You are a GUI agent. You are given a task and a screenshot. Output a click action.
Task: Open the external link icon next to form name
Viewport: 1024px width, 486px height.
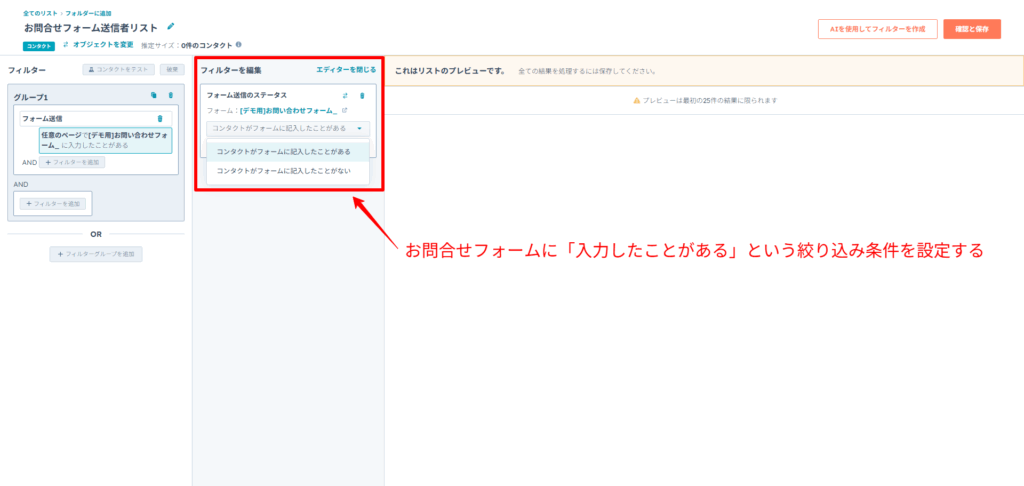tap(345, 110)
